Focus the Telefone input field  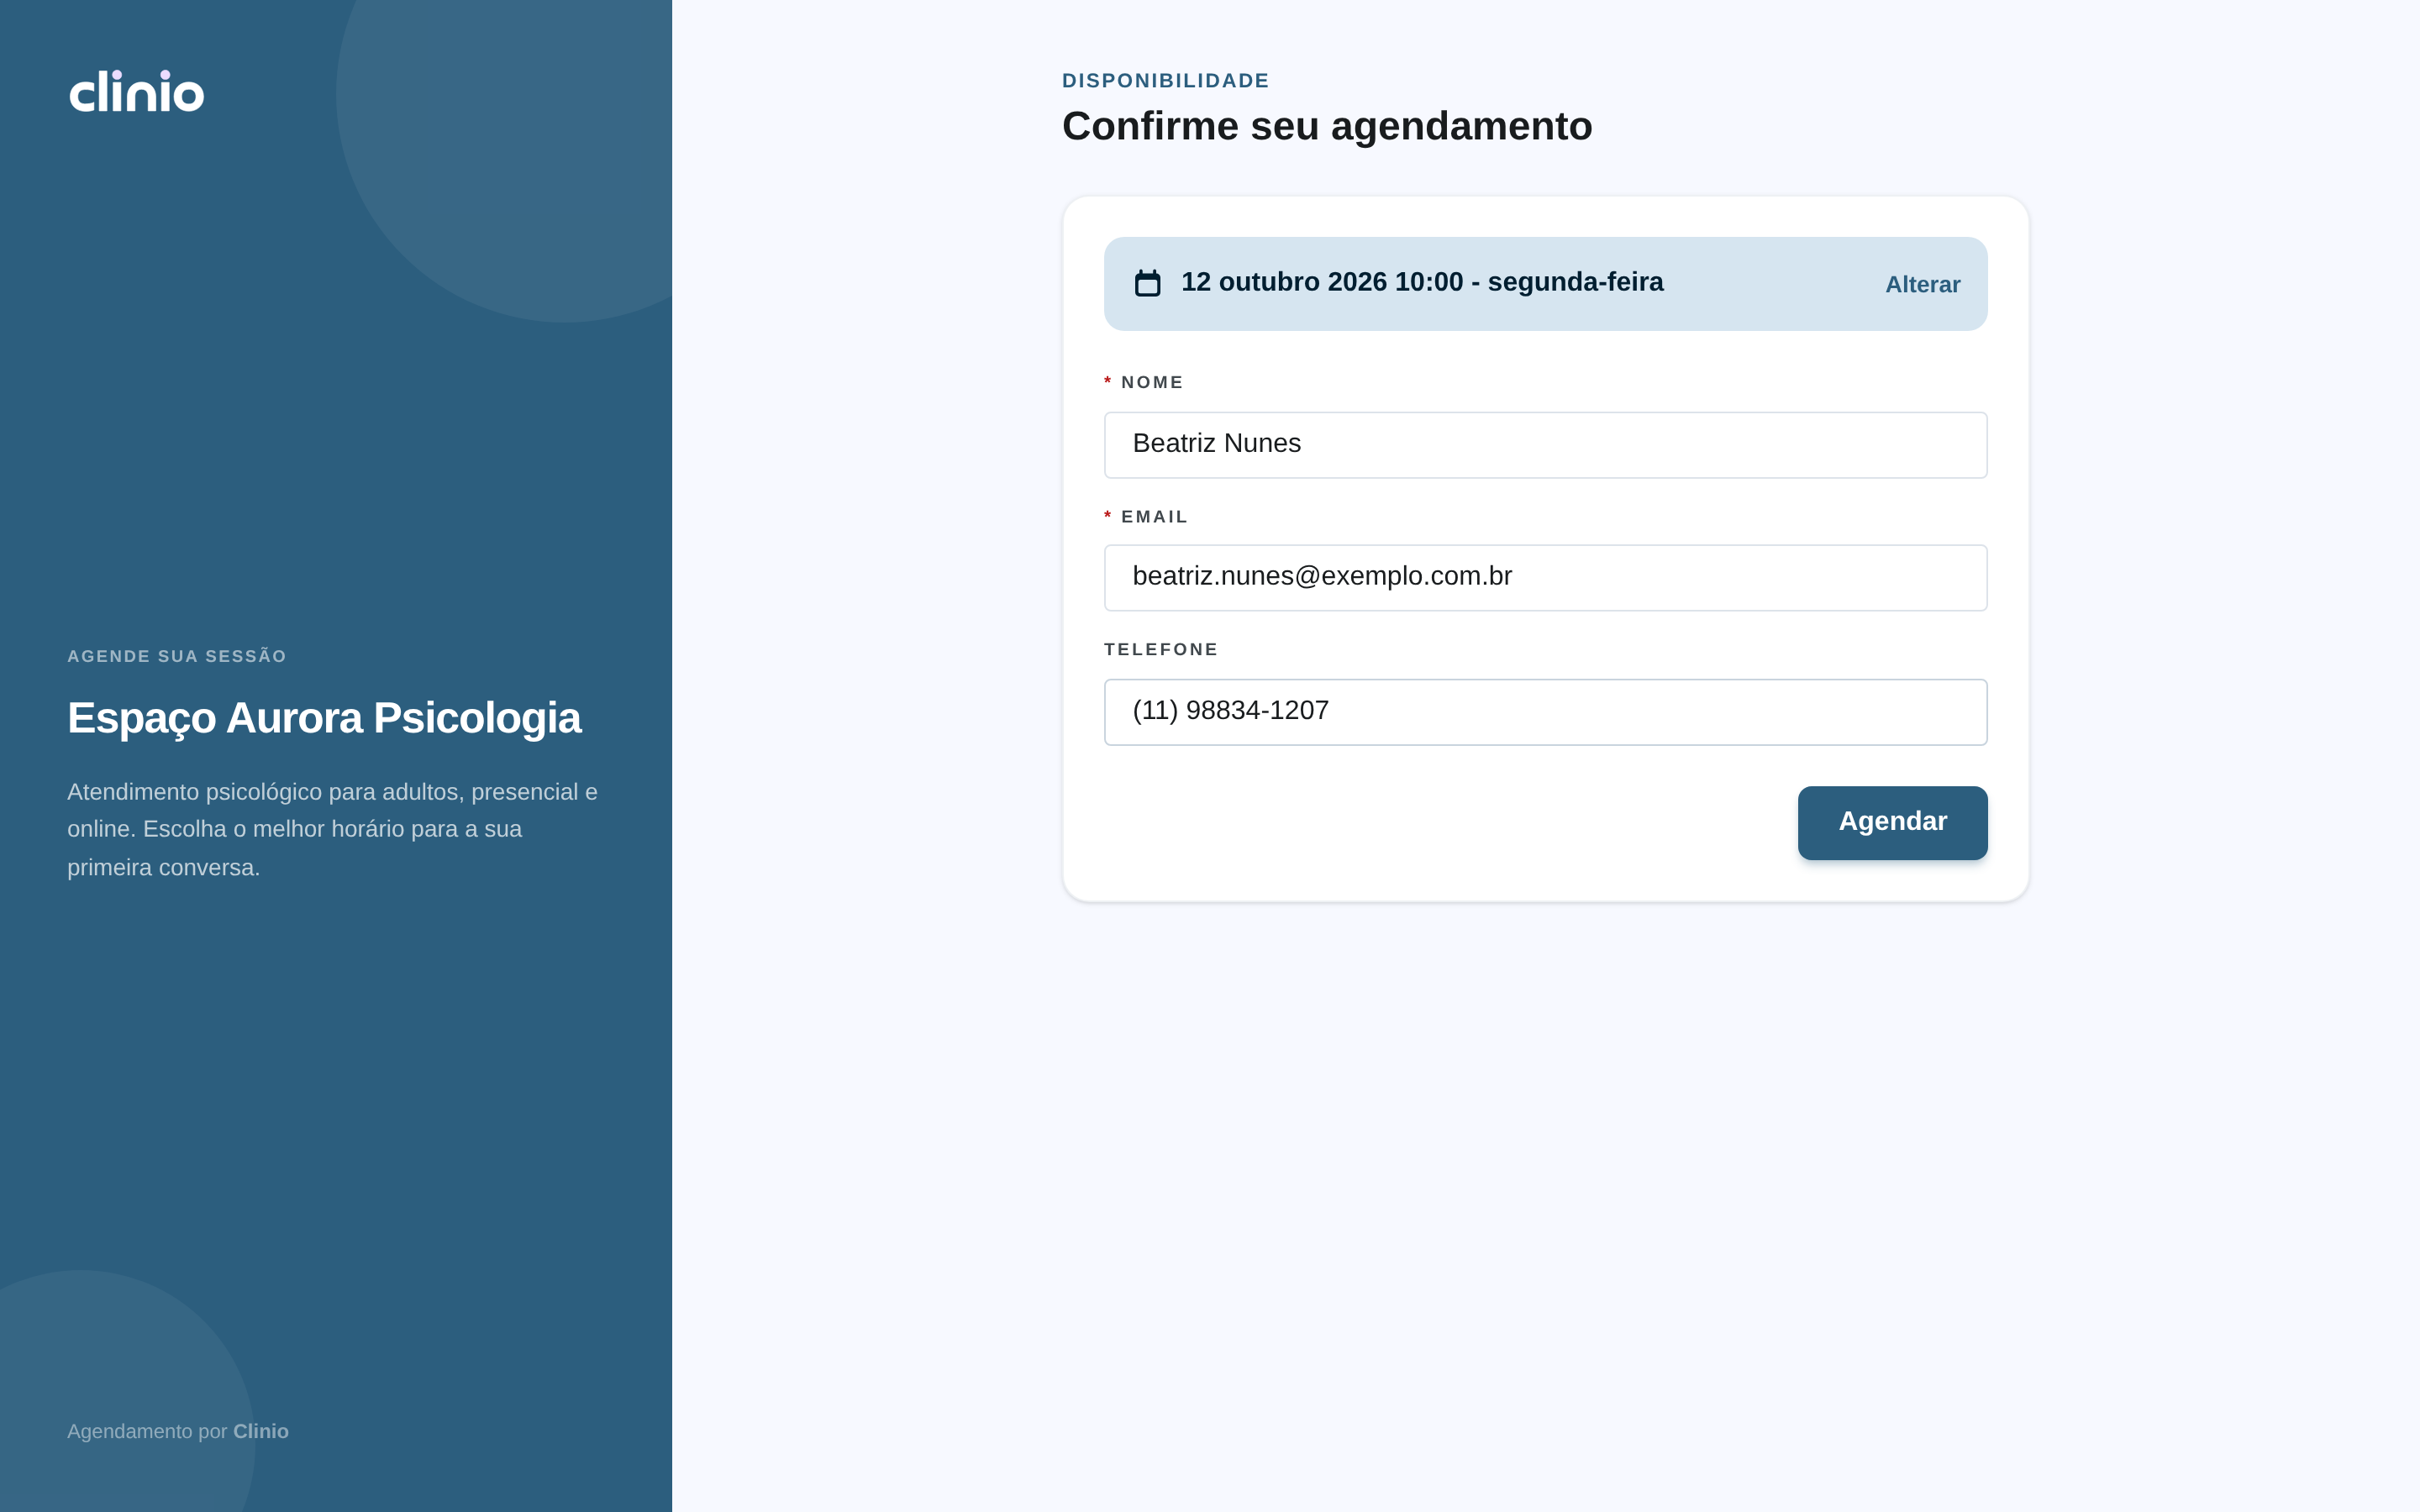click(1545, 712)
